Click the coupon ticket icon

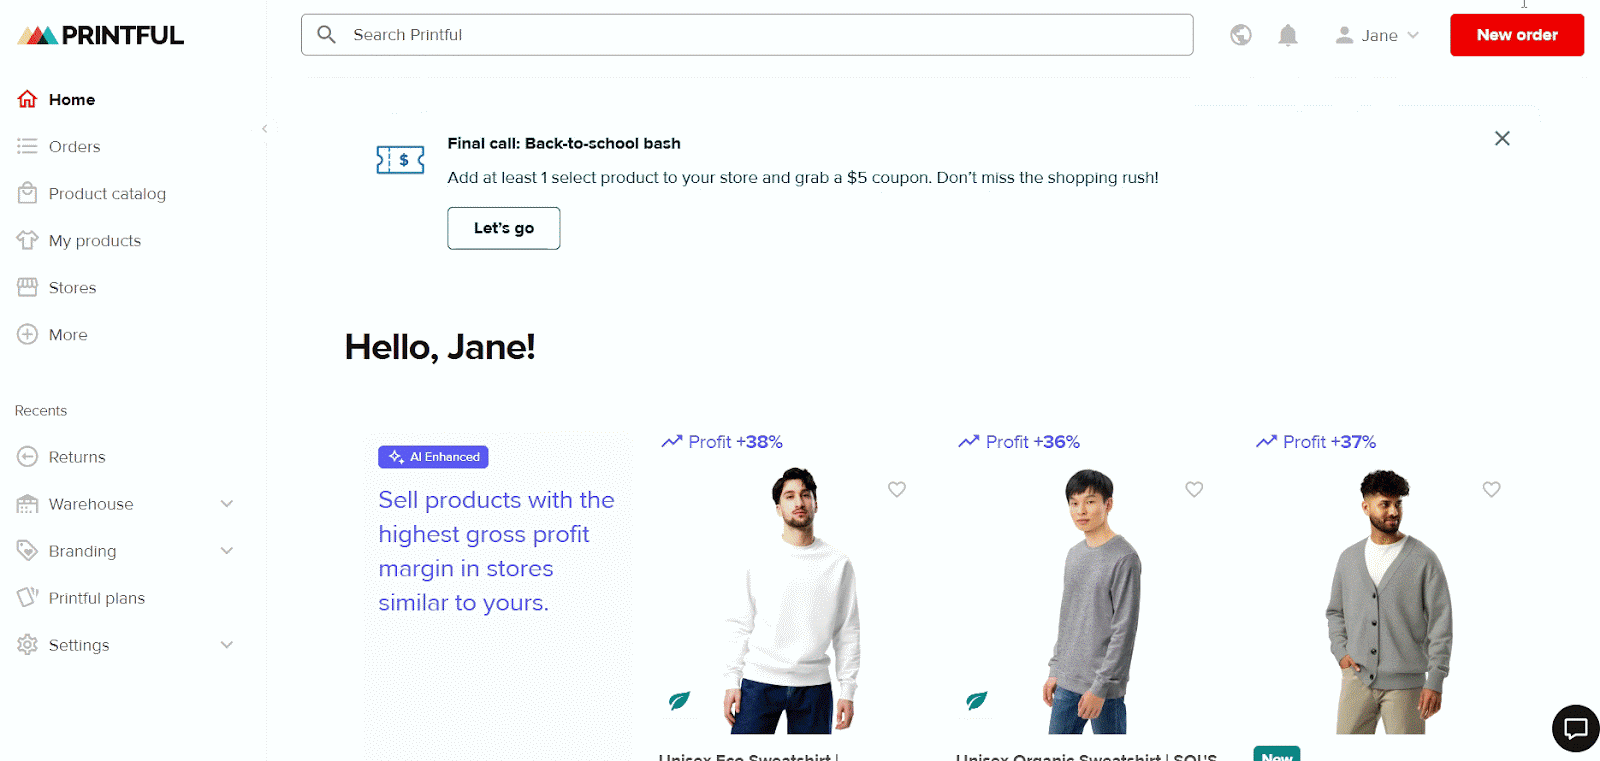400,160
